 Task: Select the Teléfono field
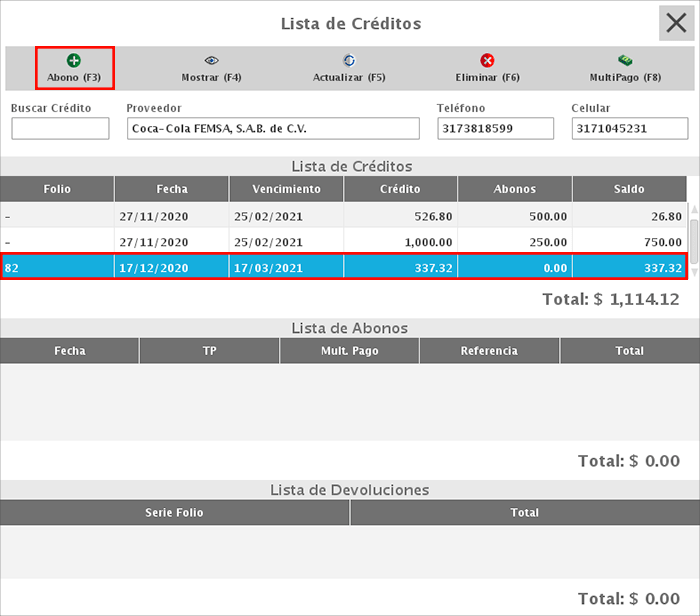point(495,129)
